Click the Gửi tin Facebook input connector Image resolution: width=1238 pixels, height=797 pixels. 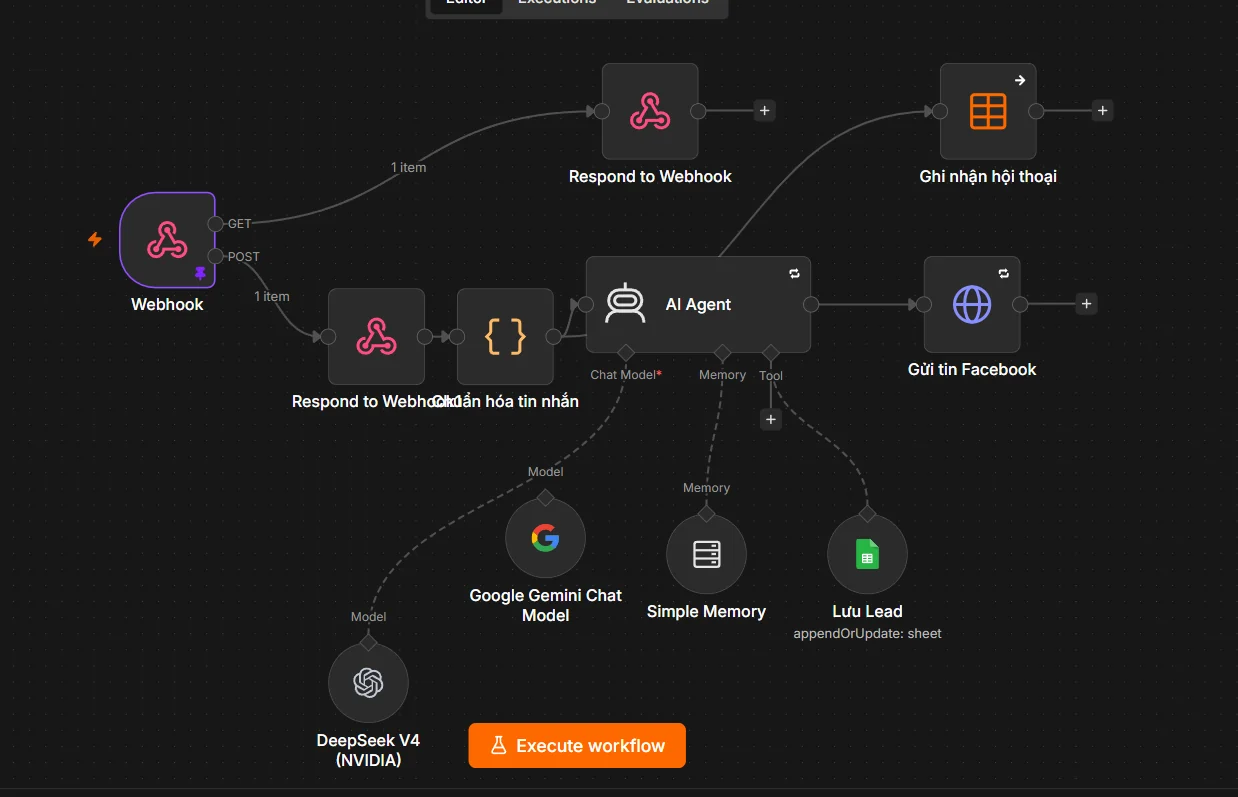924,304
